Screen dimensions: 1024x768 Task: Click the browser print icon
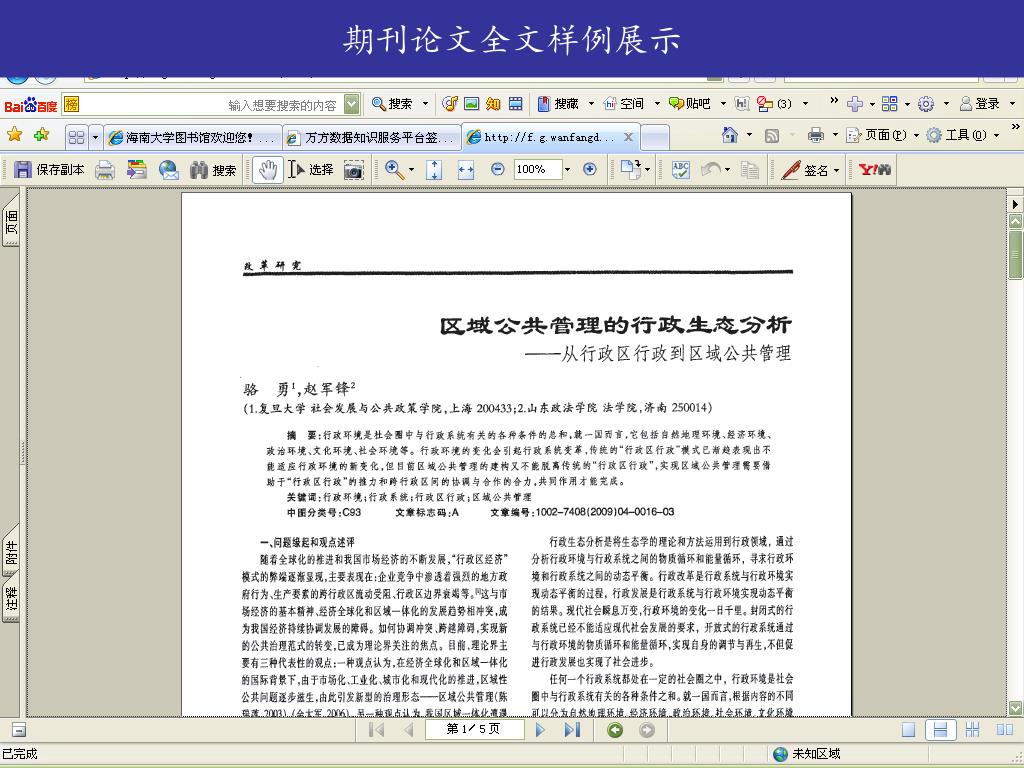(816, 135)
